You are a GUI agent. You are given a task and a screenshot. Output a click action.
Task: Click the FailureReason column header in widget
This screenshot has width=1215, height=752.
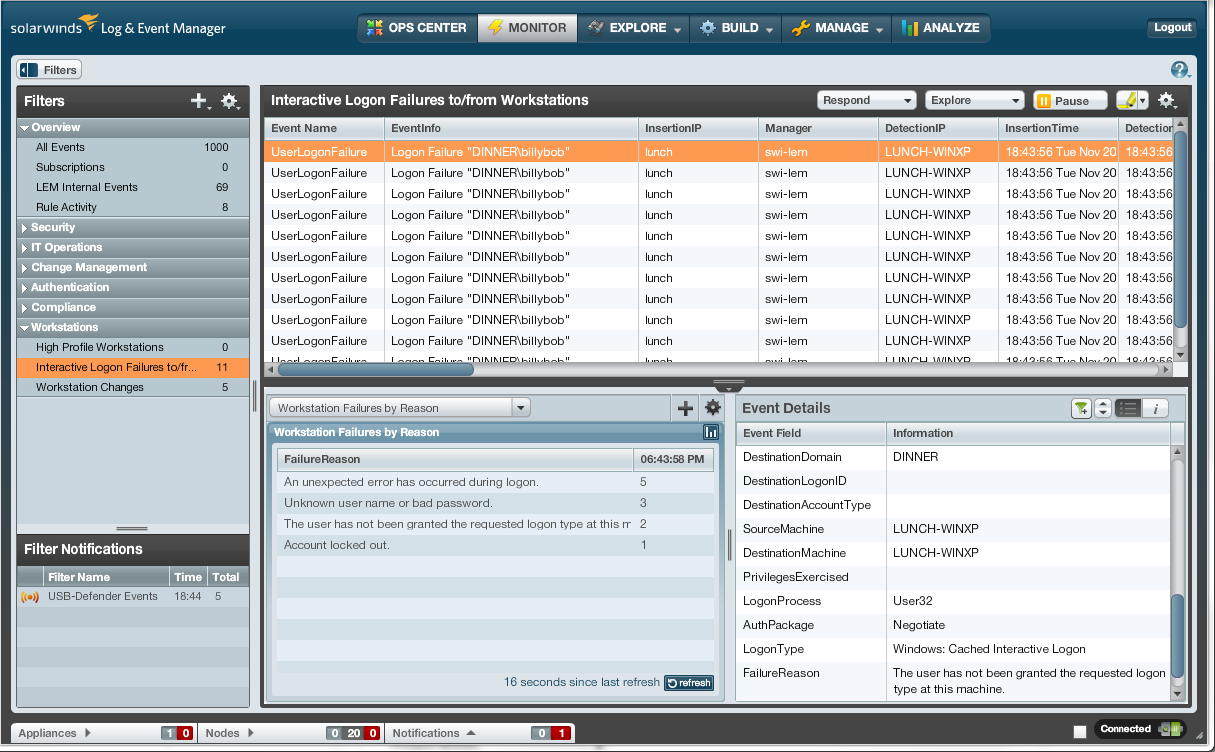pos(455,459)
